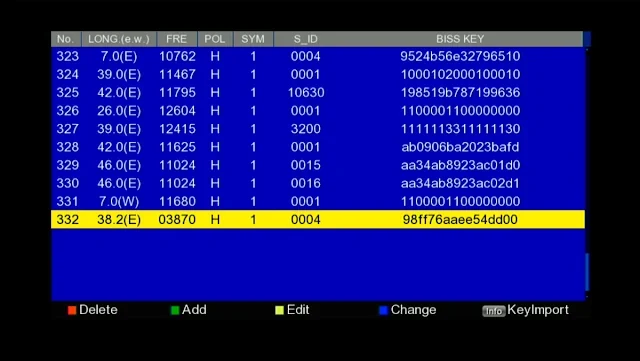The height and width of the screenshot is (361, 640).
Task: Click frequency value 12415
Action: 177,129
